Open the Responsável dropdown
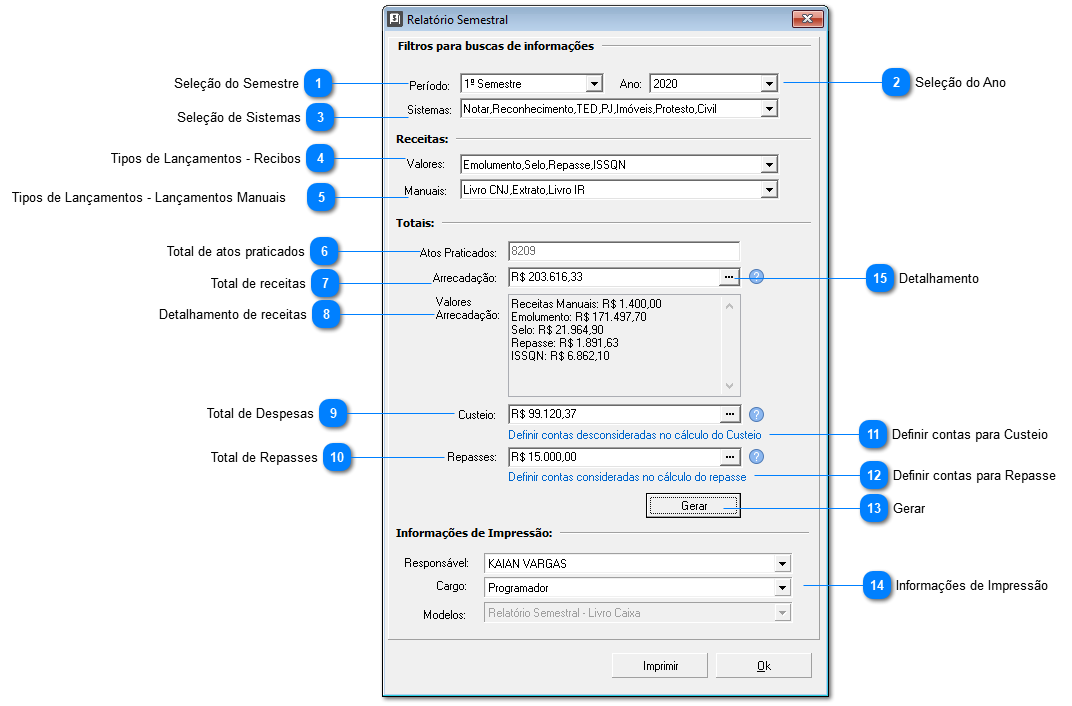1072x706 pixels. click(x=781, y=564)
